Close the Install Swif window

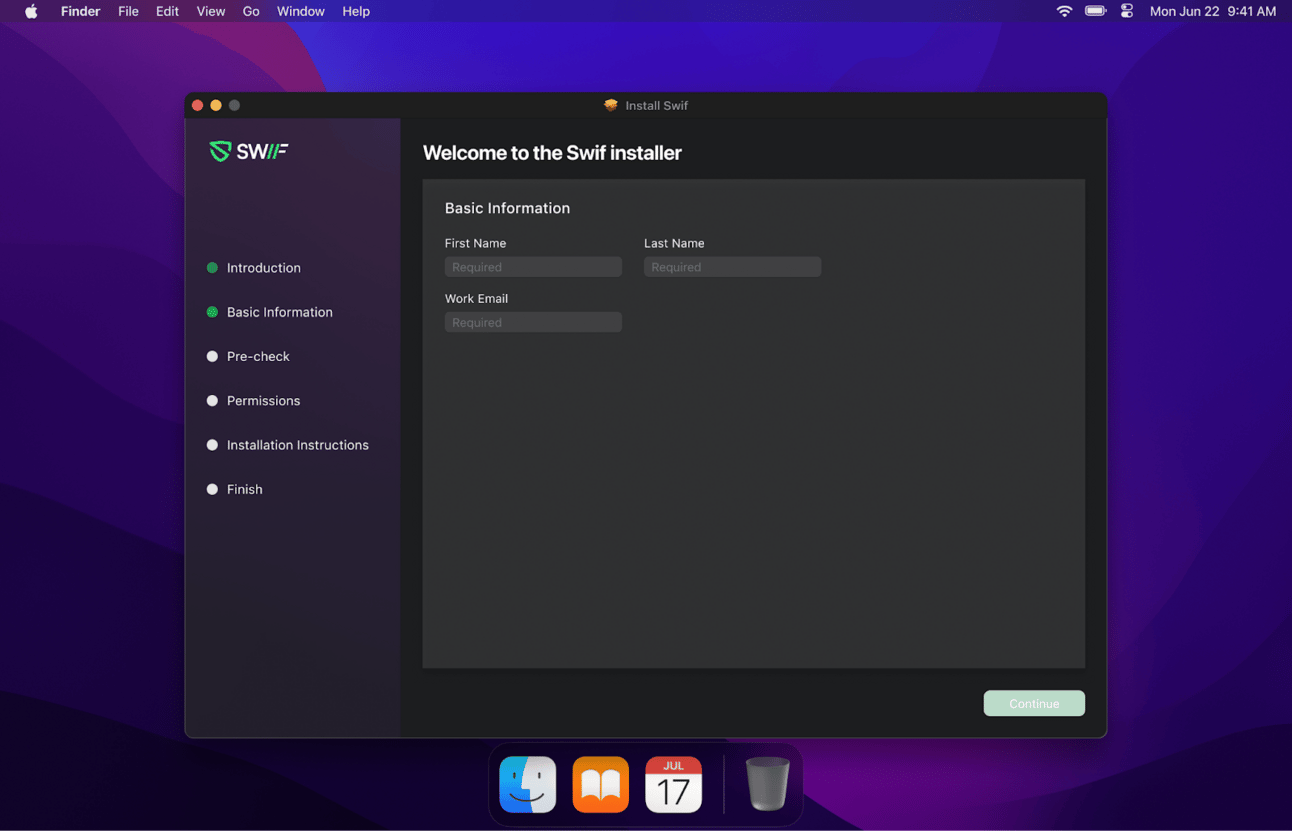point(198,105)
